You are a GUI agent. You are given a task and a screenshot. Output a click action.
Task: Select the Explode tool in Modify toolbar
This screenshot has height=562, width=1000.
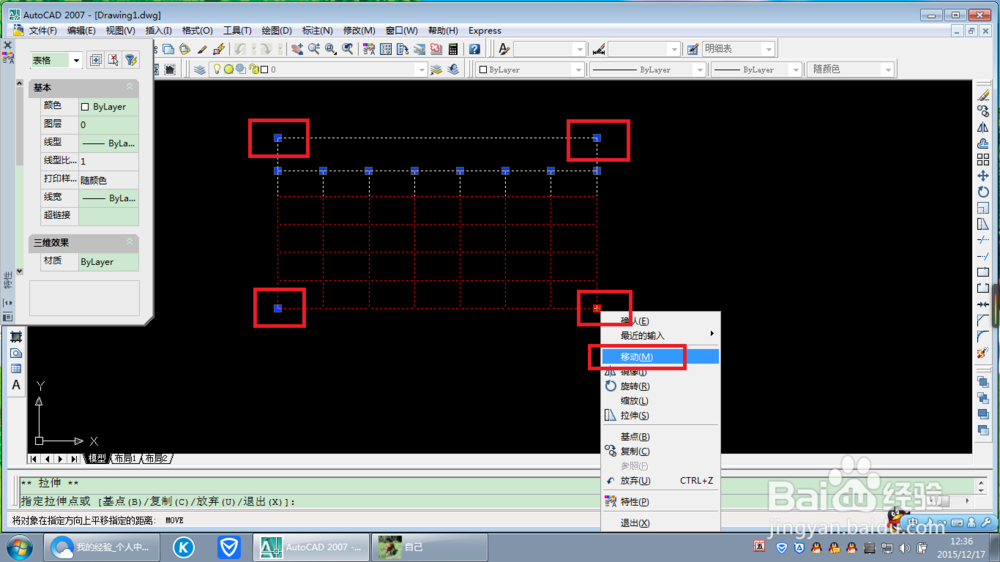pos(983,353)
